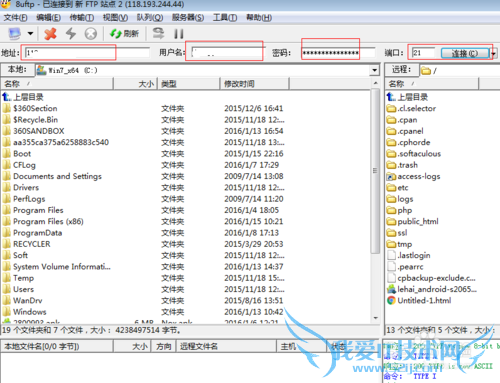
Task: Click the password input field
Action: [338, 53]
